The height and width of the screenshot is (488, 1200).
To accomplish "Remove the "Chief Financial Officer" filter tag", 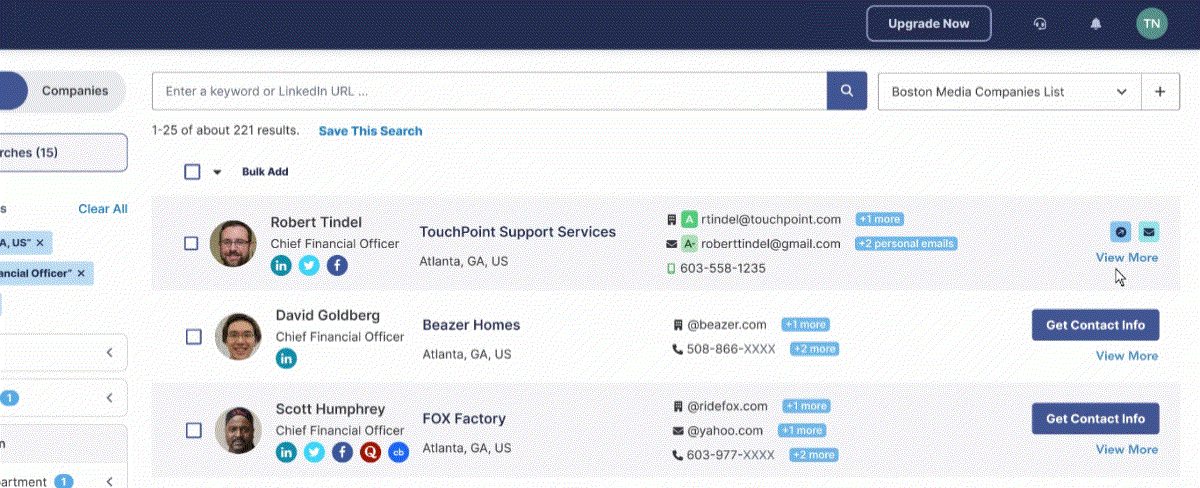I will point(81,273).
